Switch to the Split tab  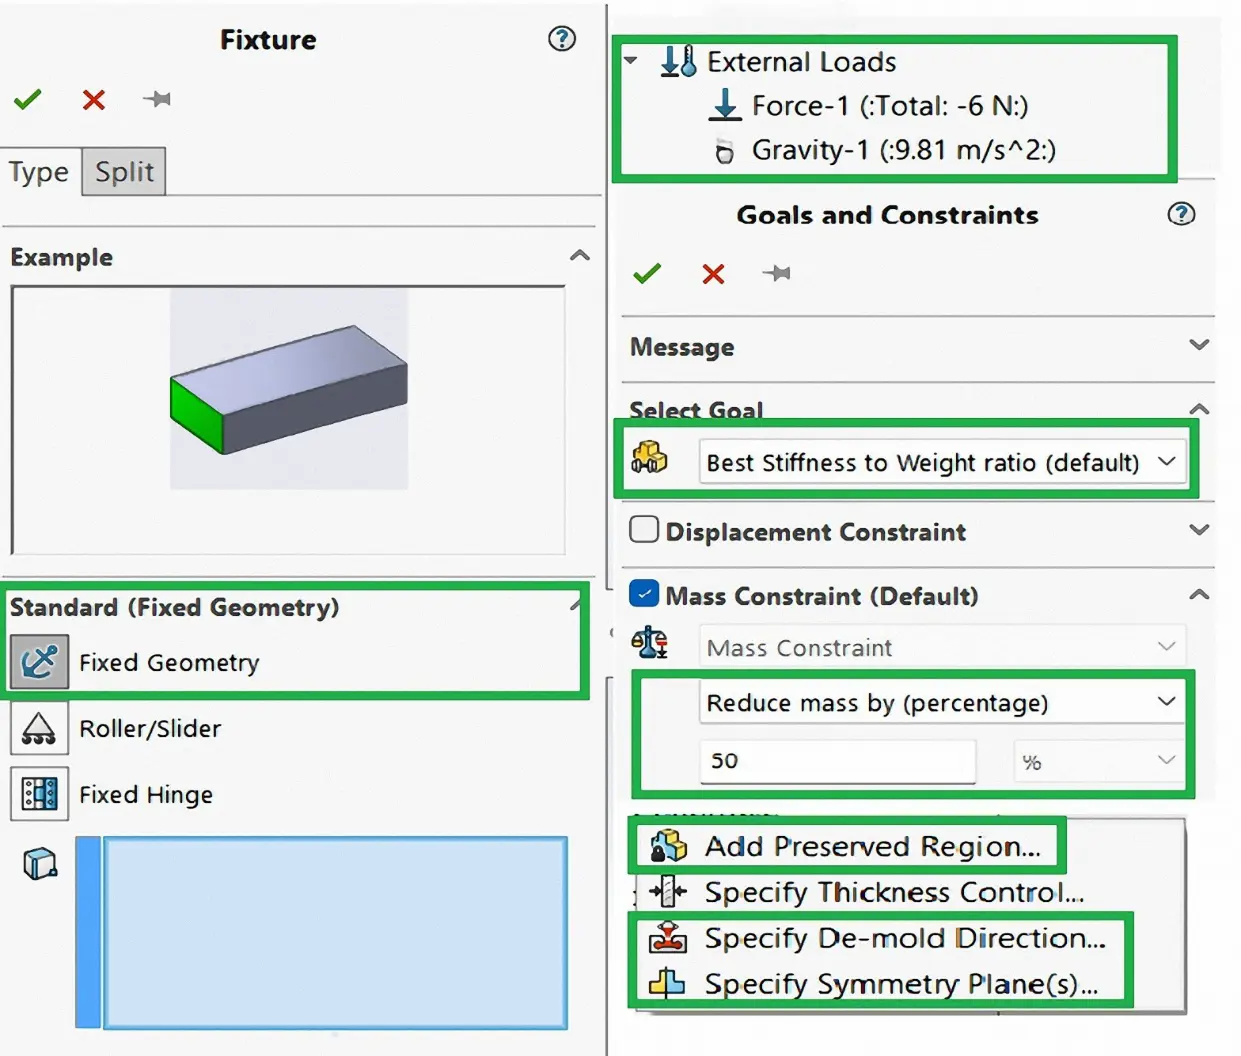pos(124,172)
